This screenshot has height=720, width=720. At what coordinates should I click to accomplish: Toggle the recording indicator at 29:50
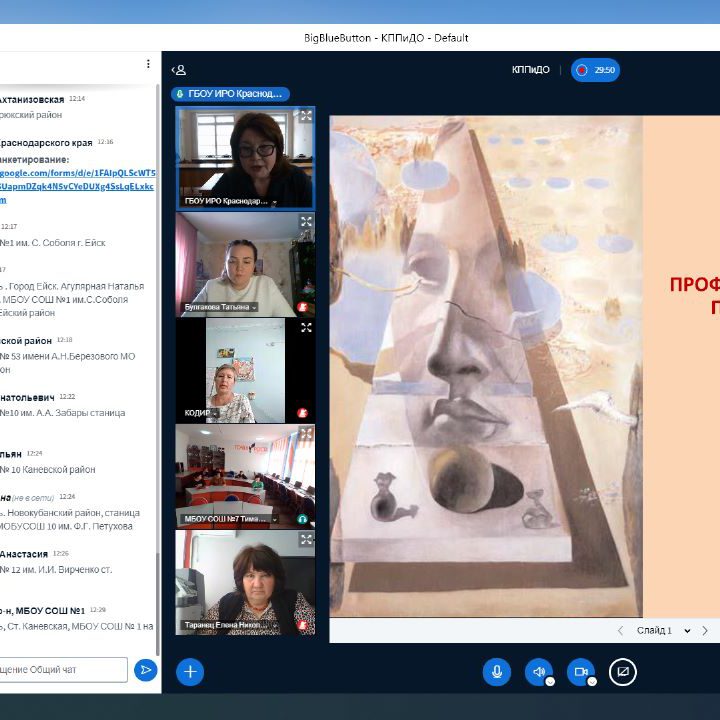pos(596,70)
